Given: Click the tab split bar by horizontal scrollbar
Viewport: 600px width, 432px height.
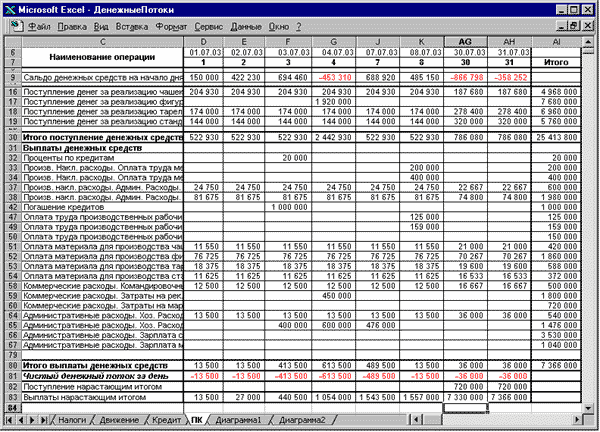Looking at the screenshot, I should (x=409, y=420).
